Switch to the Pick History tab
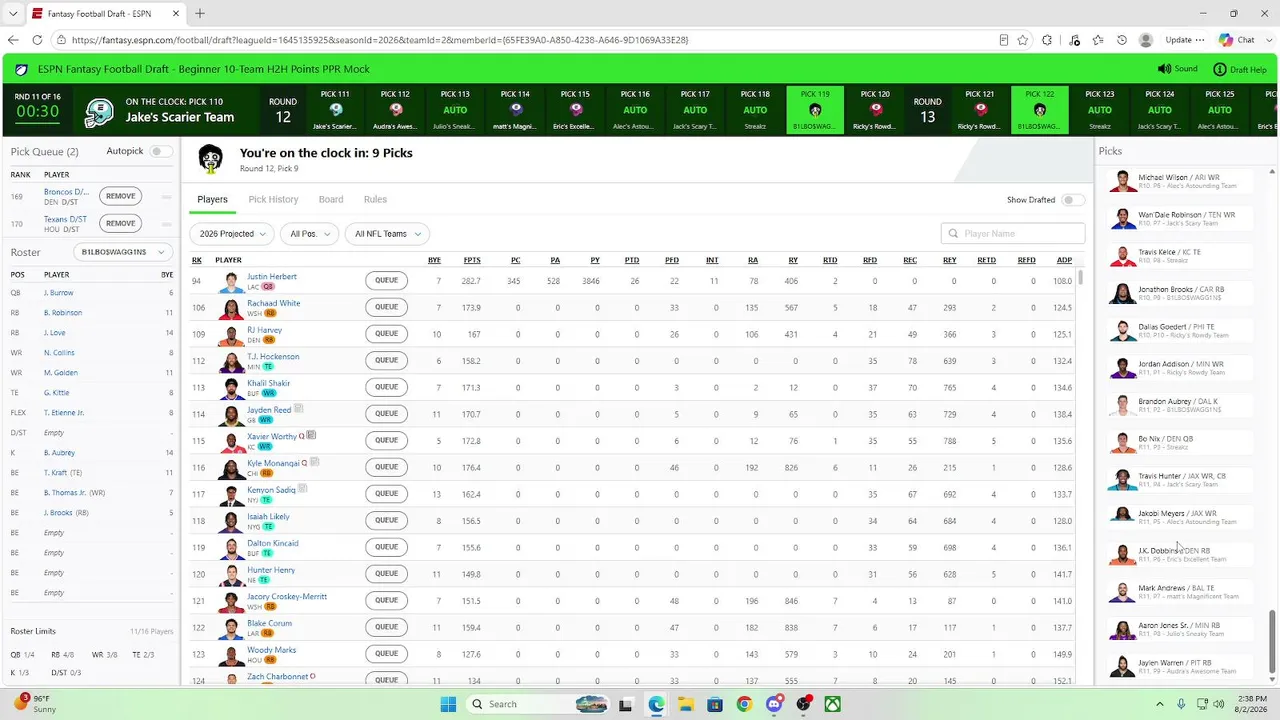Viewport: 1280px width, 720px height. click(x=273, y=200)
